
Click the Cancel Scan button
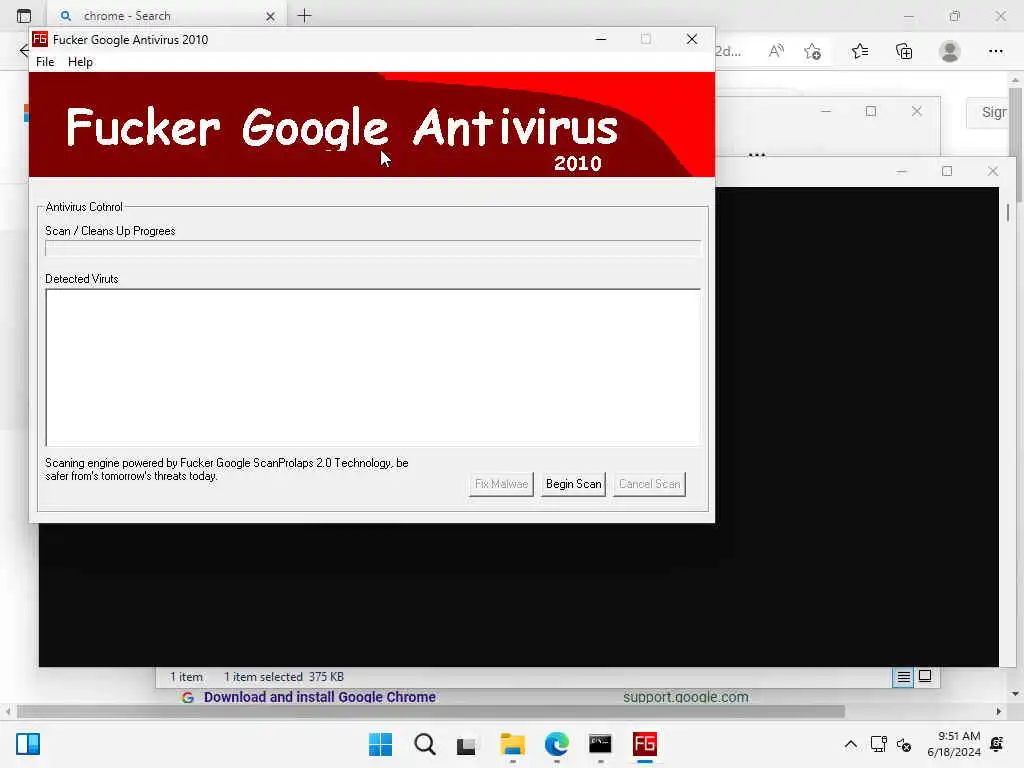pyautogui.click(x=649, y=484)
